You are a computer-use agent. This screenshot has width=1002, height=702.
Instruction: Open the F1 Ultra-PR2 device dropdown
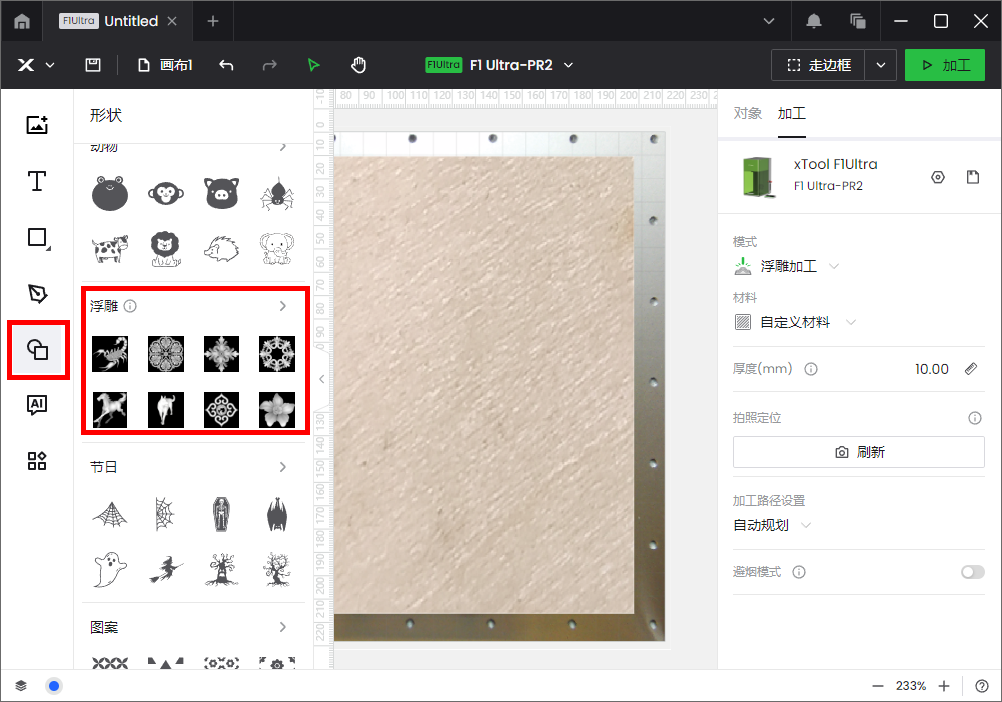[500, 65]
